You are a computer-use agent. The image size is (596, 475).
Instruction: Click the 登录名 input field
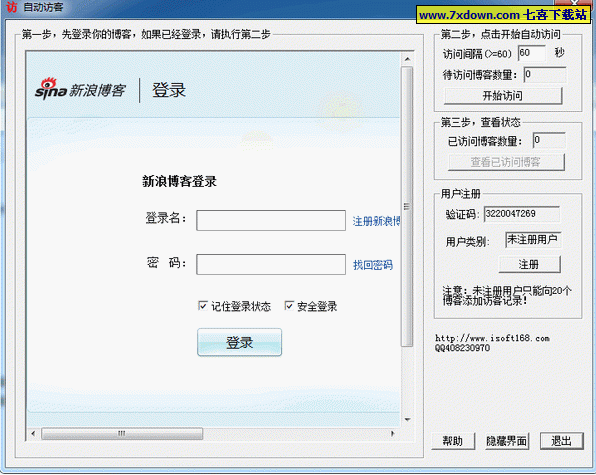pyautogui.click(x=271, y=220)
